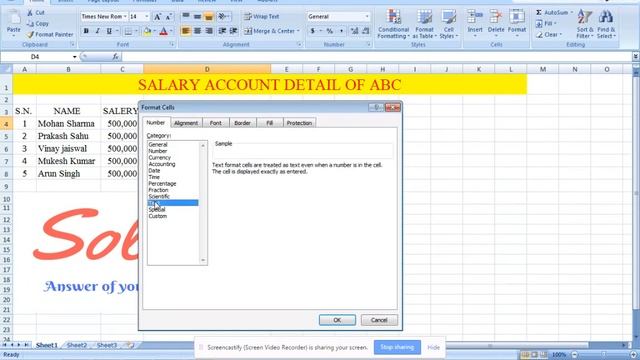
Task: Click the Shrink Font icon
Action: 169,17
